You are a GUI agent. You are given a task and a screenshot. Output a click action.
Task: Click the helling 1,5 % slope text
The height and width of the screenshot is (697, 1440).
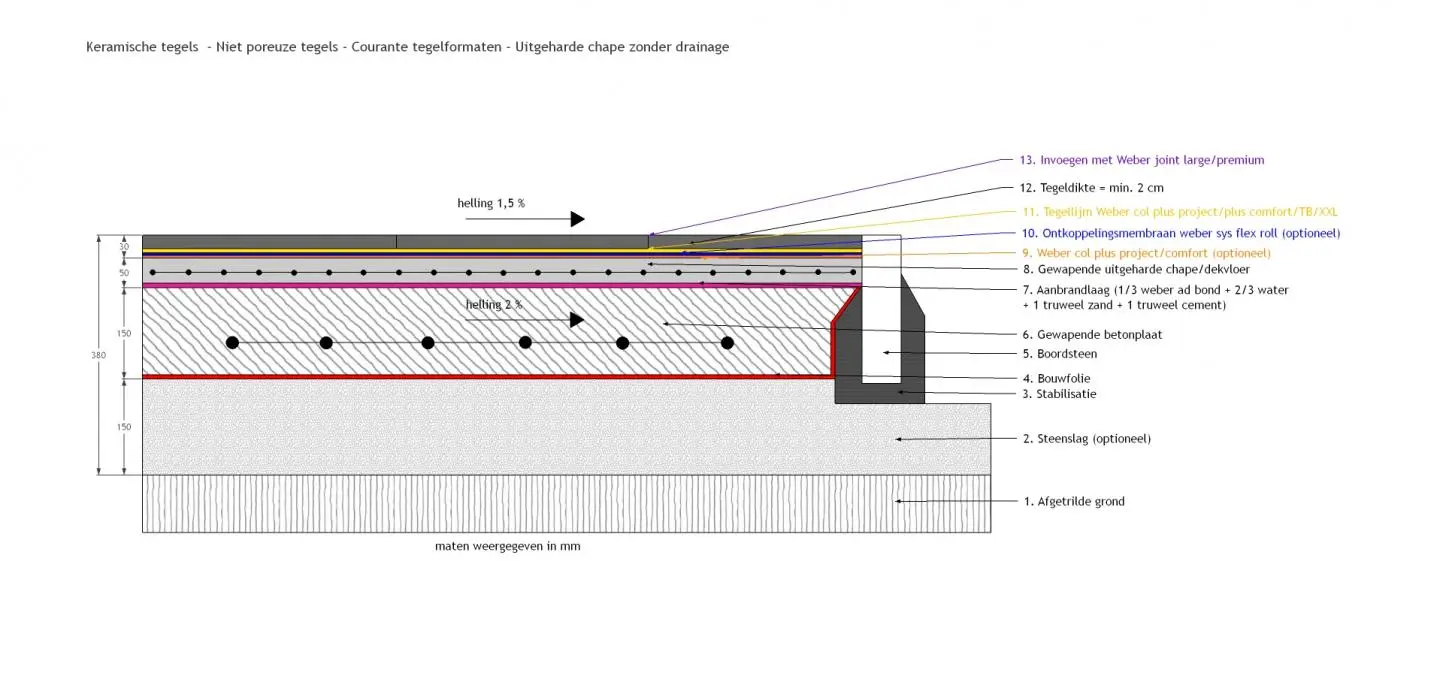tap(491, 203)
